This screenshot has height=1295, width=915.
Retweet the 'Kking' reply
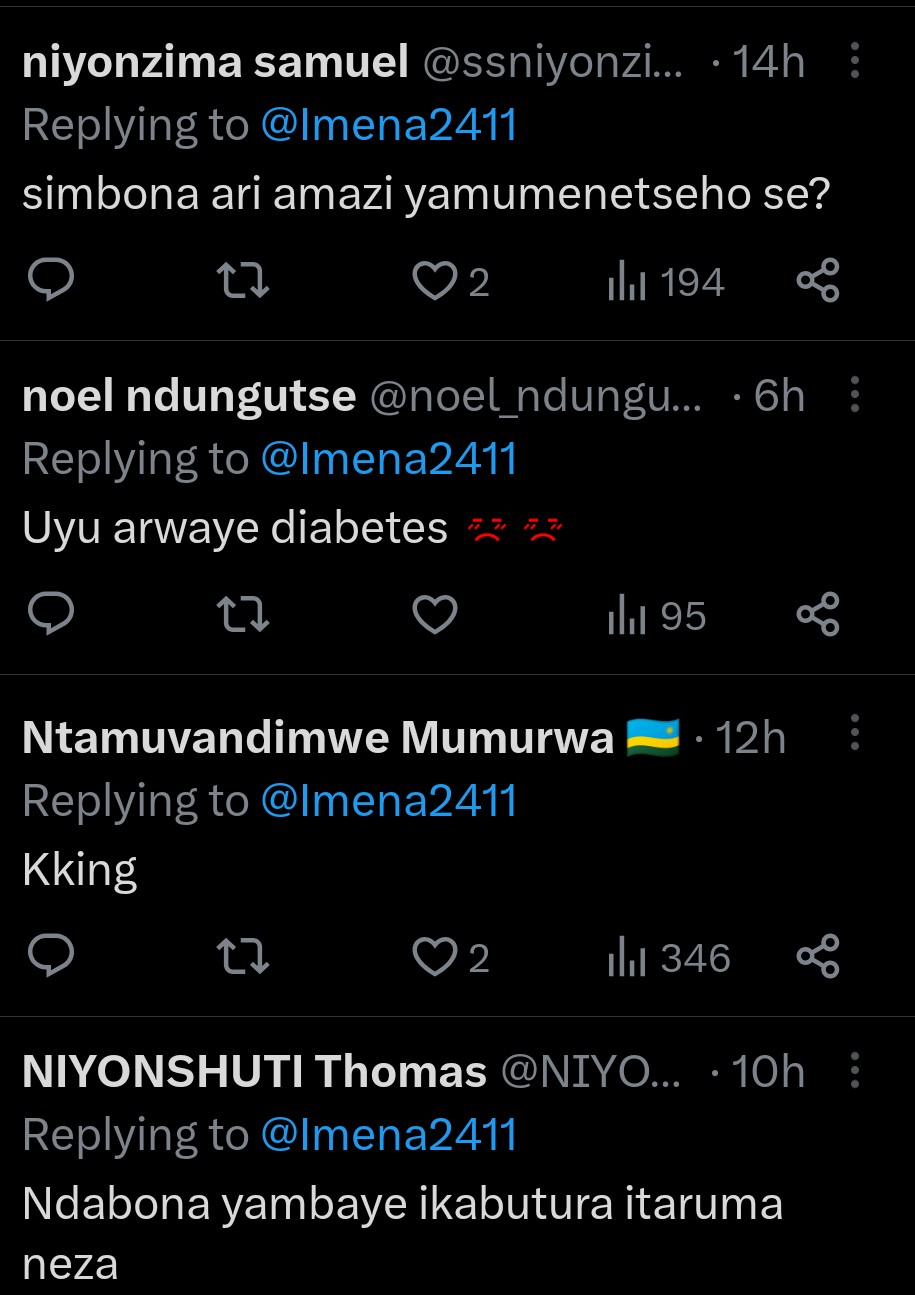pos(243,958)
